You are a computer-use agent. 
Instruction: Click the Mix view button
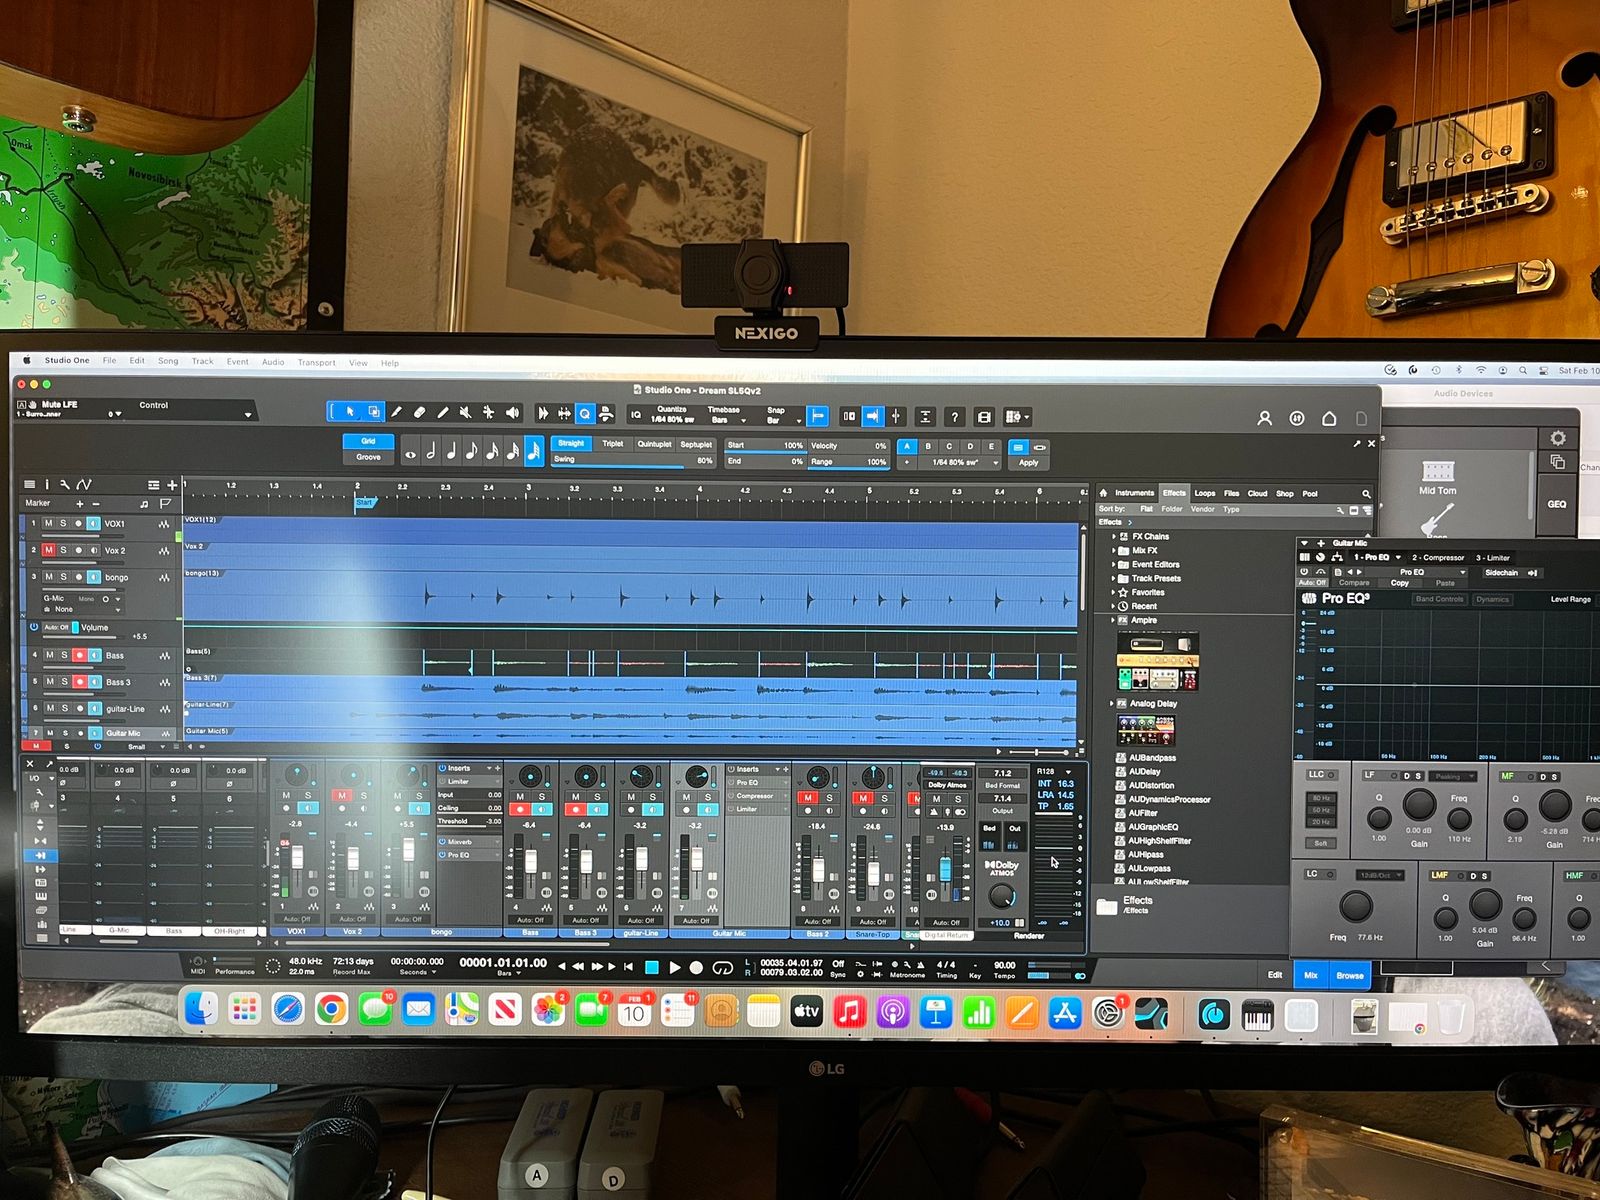1310,975
